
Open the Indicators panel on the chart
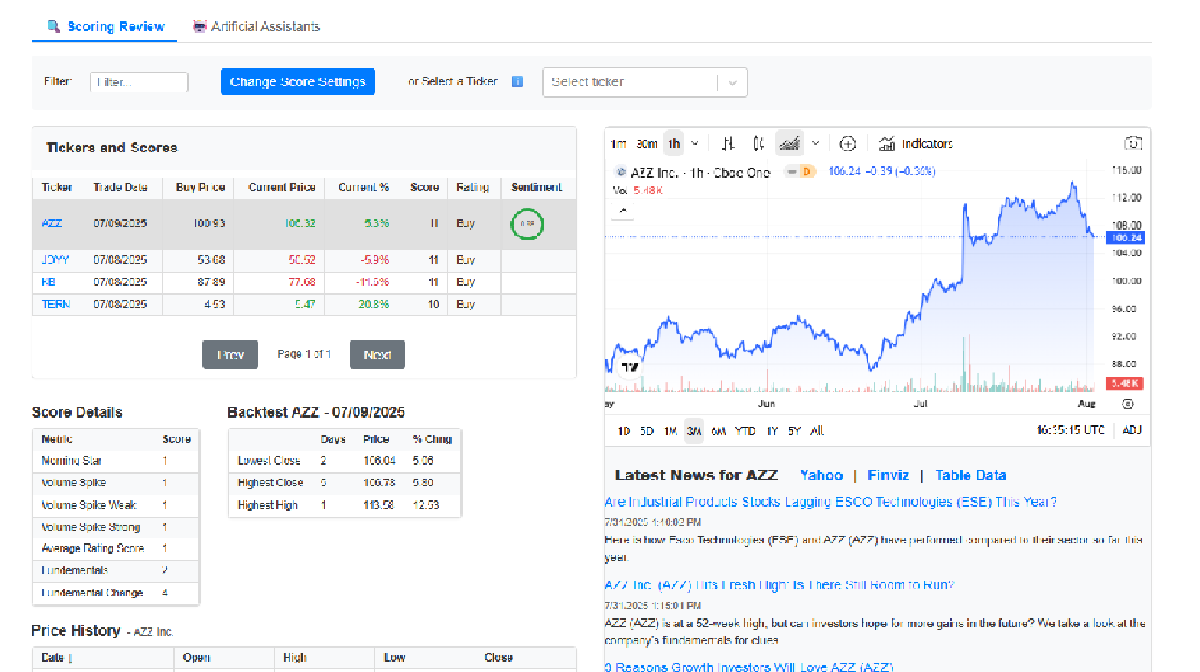tap(914, 143)
